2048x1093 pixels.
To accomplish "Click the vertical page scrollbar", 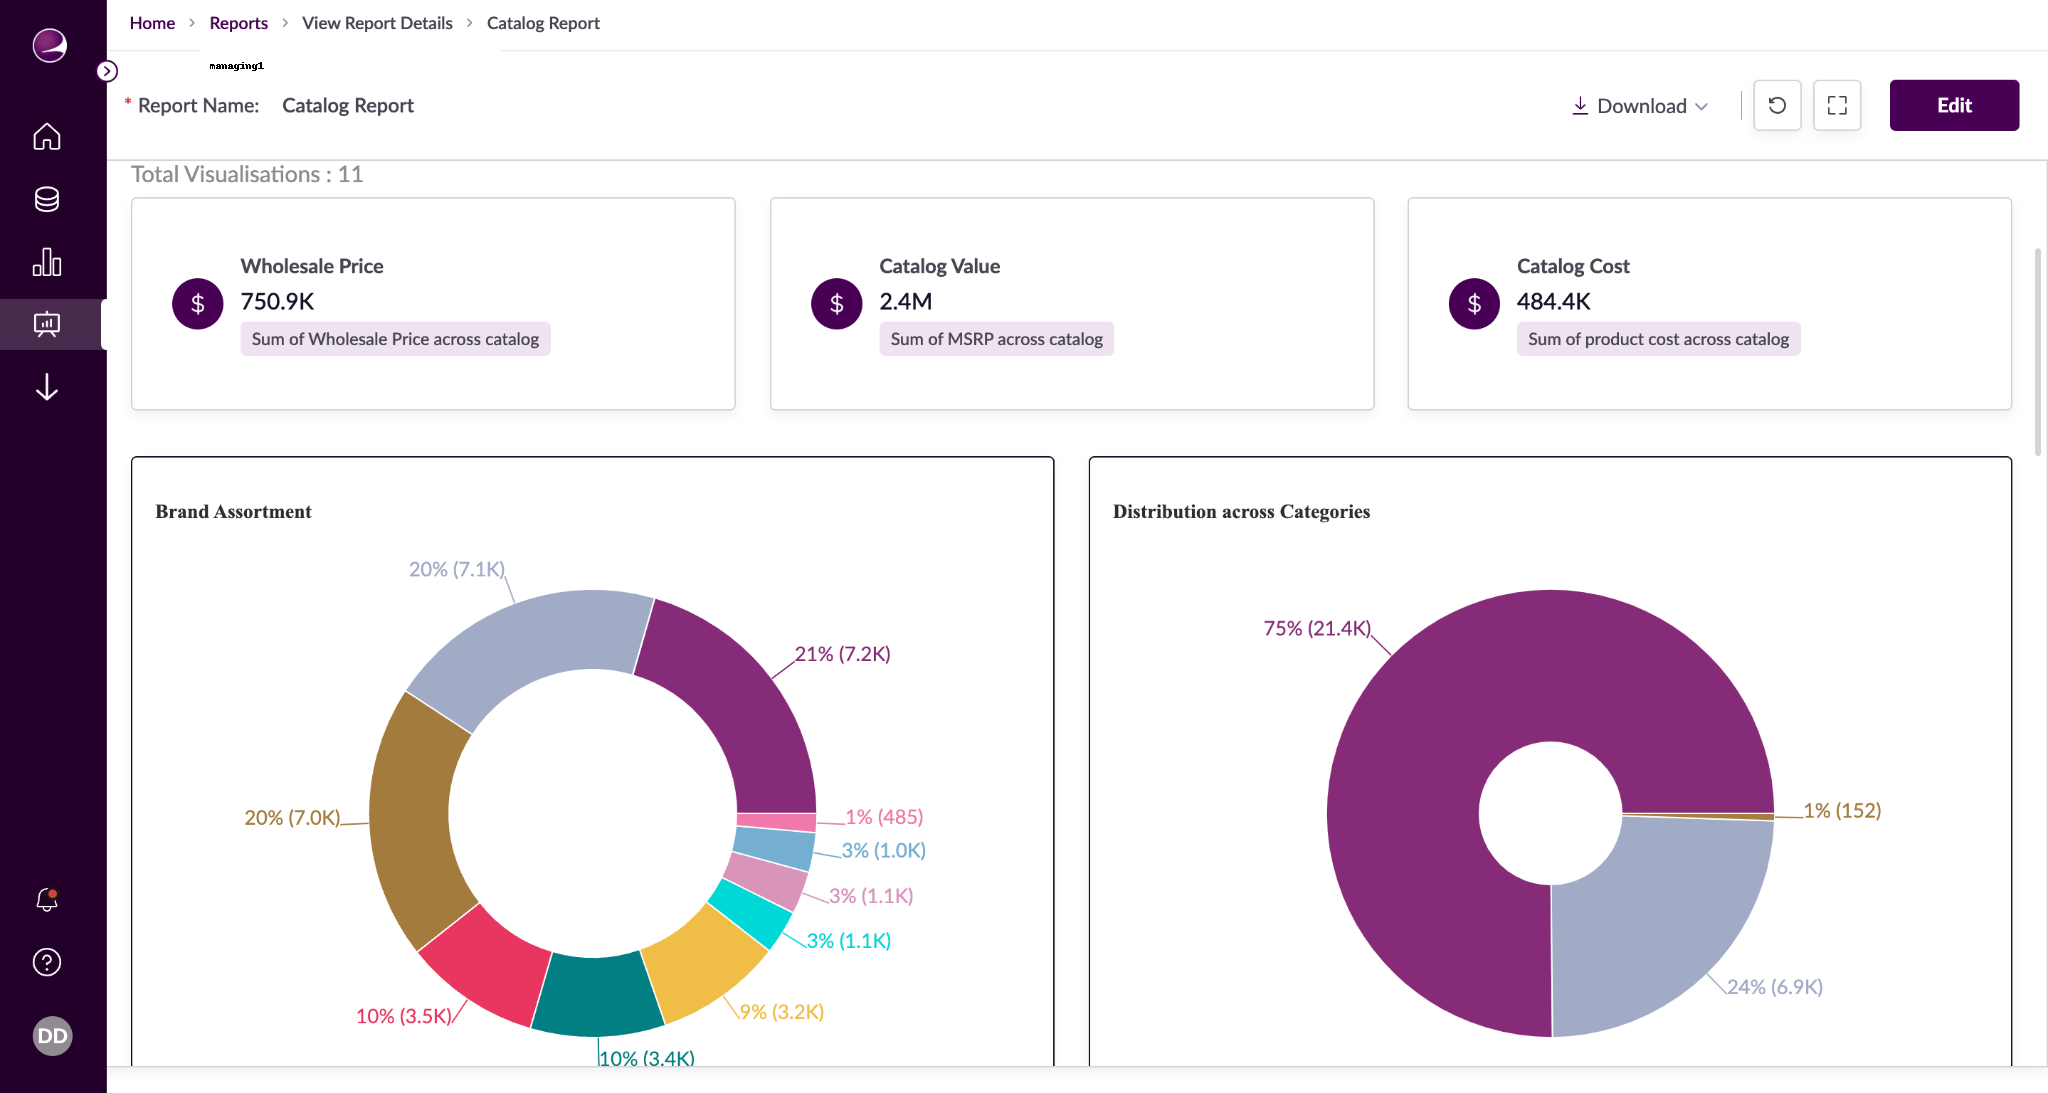I will [x=2037, y=350].
